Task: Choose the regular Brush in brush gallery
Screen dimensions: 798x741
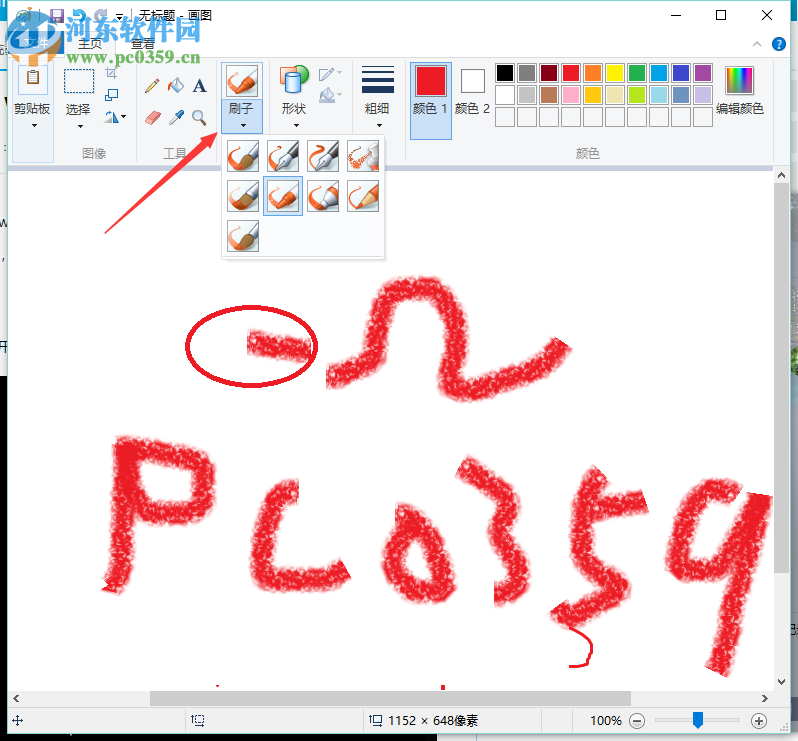Action: coord(243,156)
